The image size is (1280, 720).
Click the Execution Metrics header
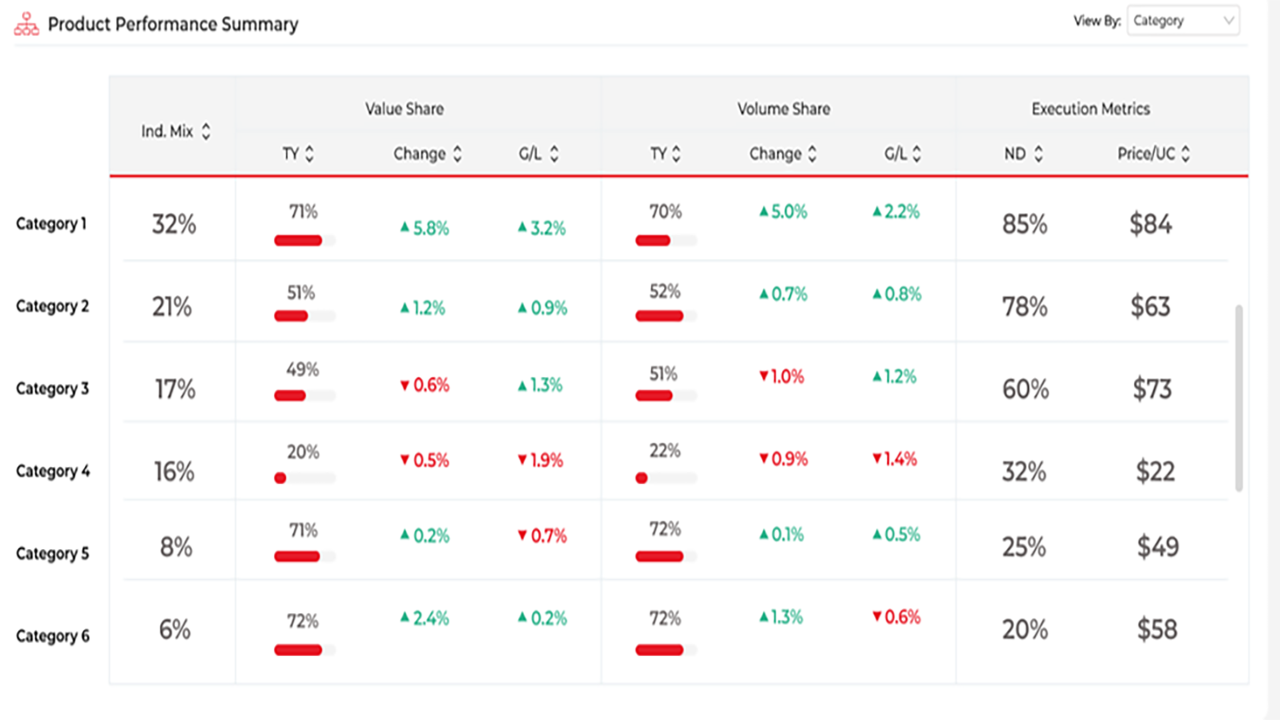tap(1091, 109)
